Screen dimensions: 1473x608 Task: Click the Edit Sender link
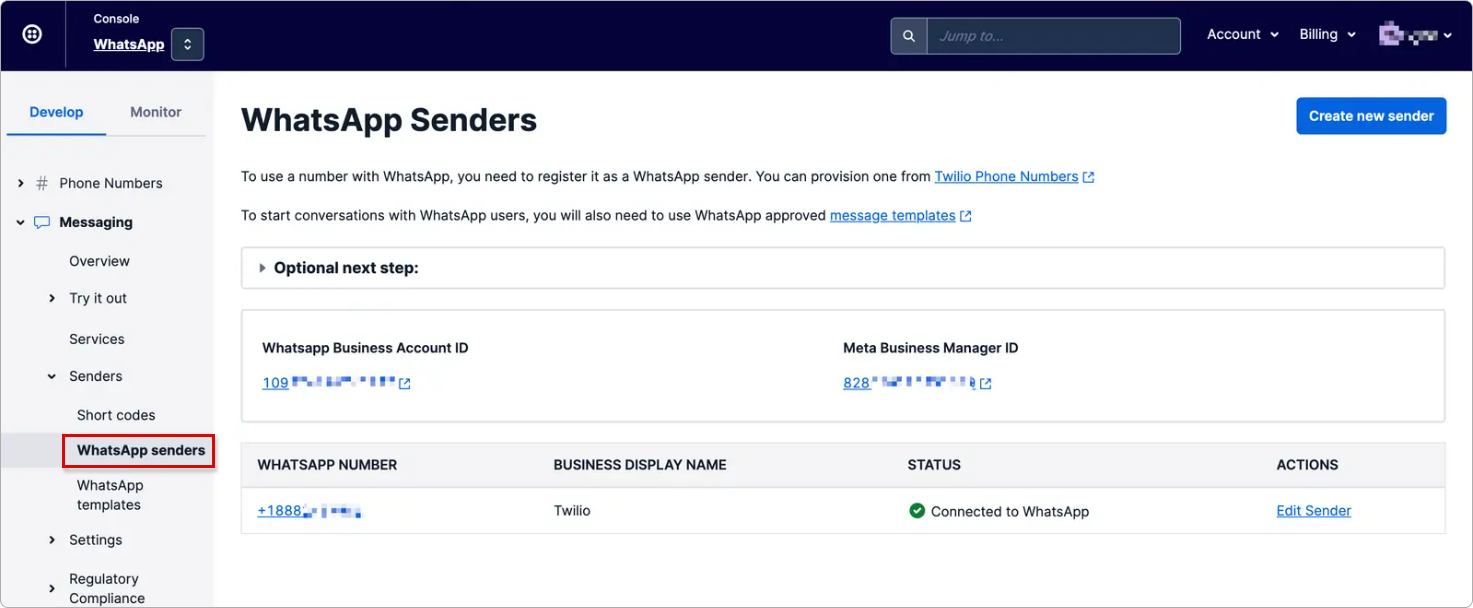(1313, 511)
